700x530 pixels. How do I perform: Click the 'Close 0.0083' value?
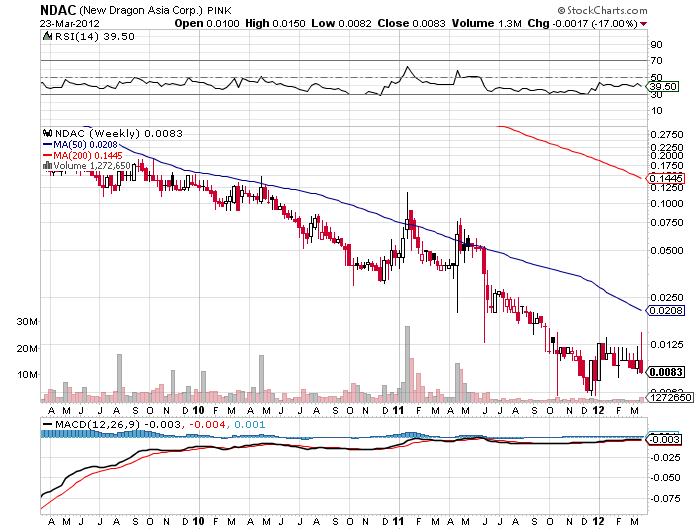click(x=411, y=24)
